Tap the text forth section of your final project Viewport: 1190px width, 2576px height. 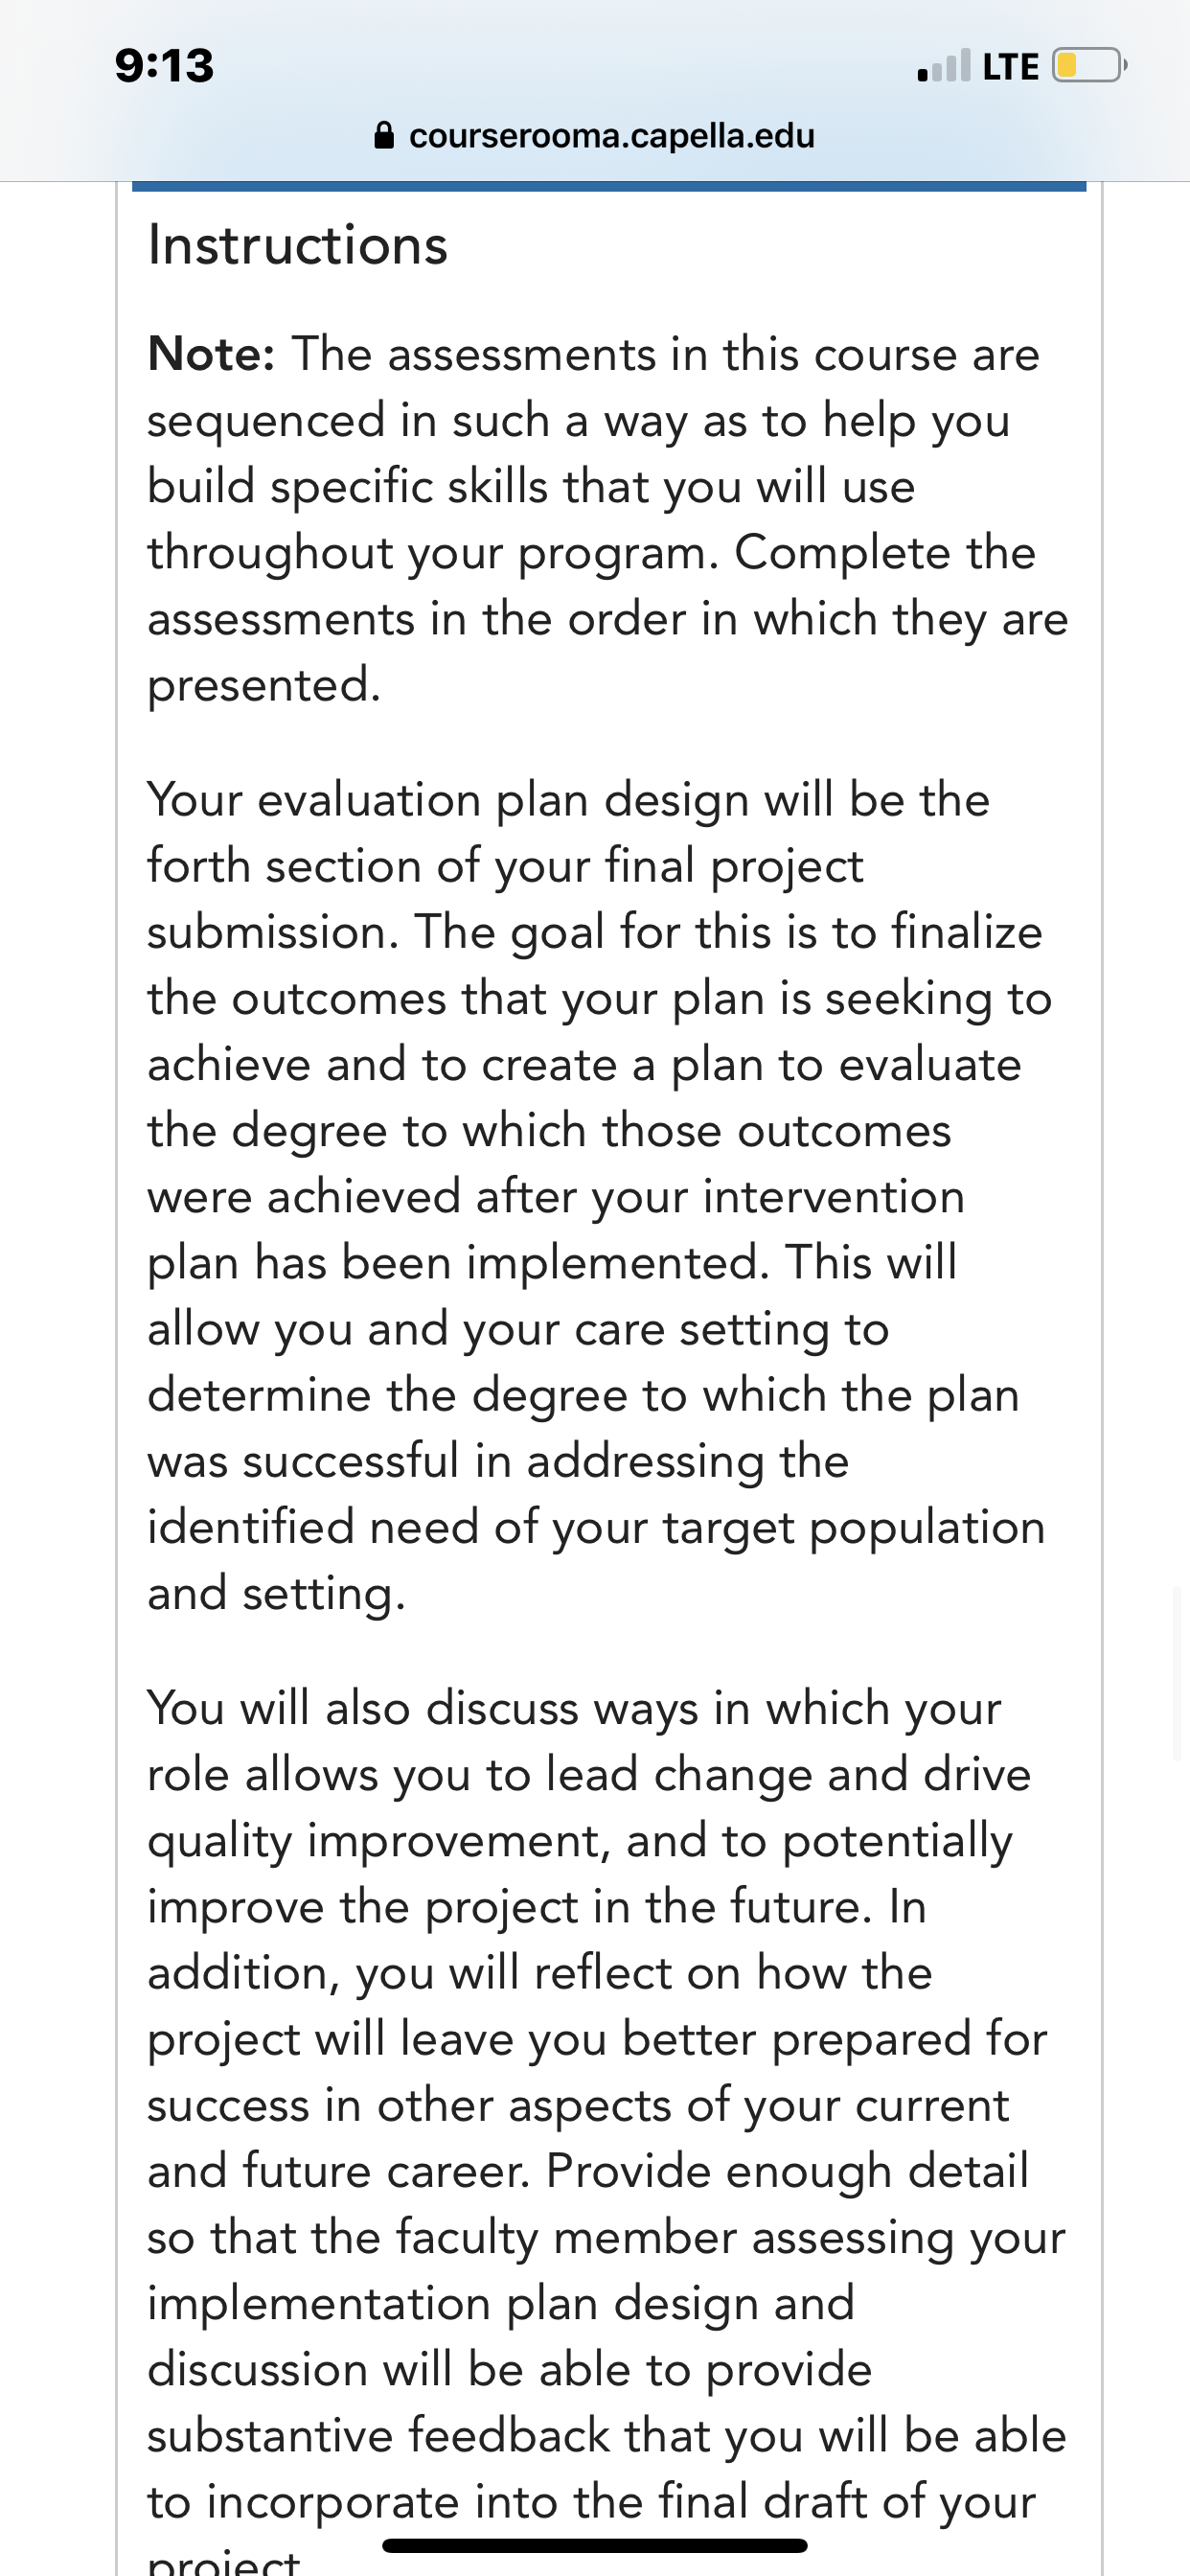pos(505,866)
